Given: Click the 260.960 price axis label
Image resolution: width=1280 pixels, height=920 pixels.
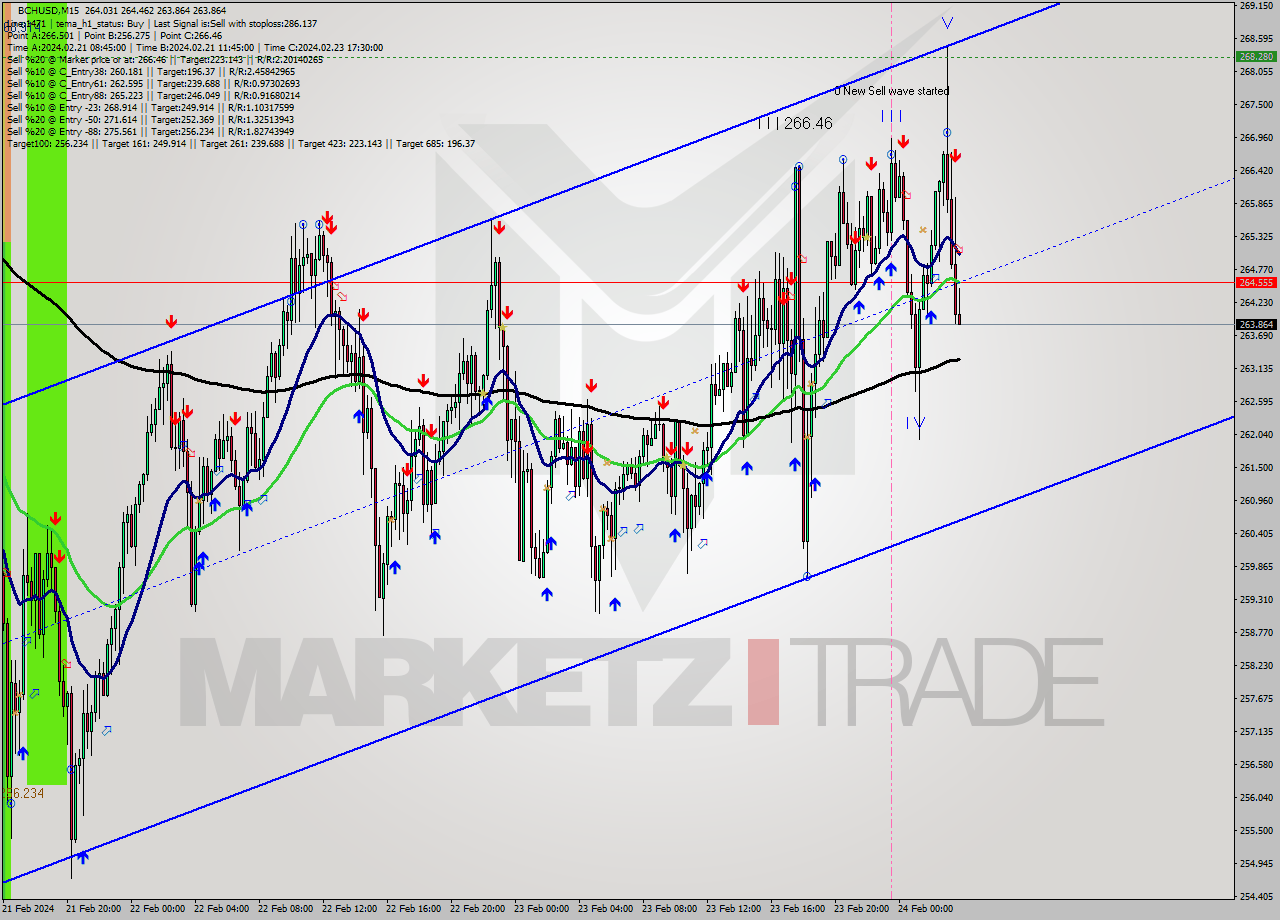Looking at the screenshot, I should pos(1256,501).
